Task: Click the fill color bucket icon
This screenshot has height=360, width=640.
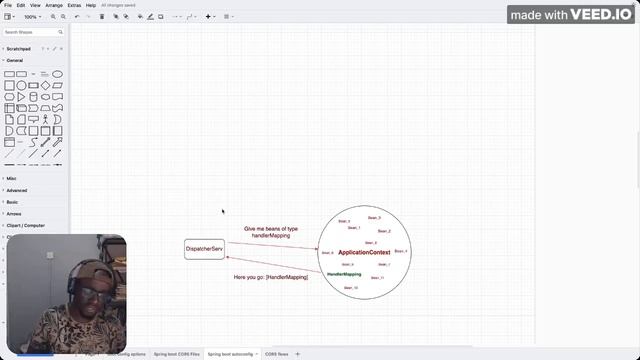Action: point(140,17)
